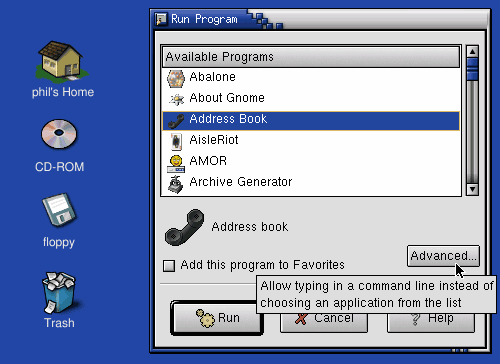Select Abalone in the programs list
This screenshot has width=500, height=364.
[x=311, y=78]
